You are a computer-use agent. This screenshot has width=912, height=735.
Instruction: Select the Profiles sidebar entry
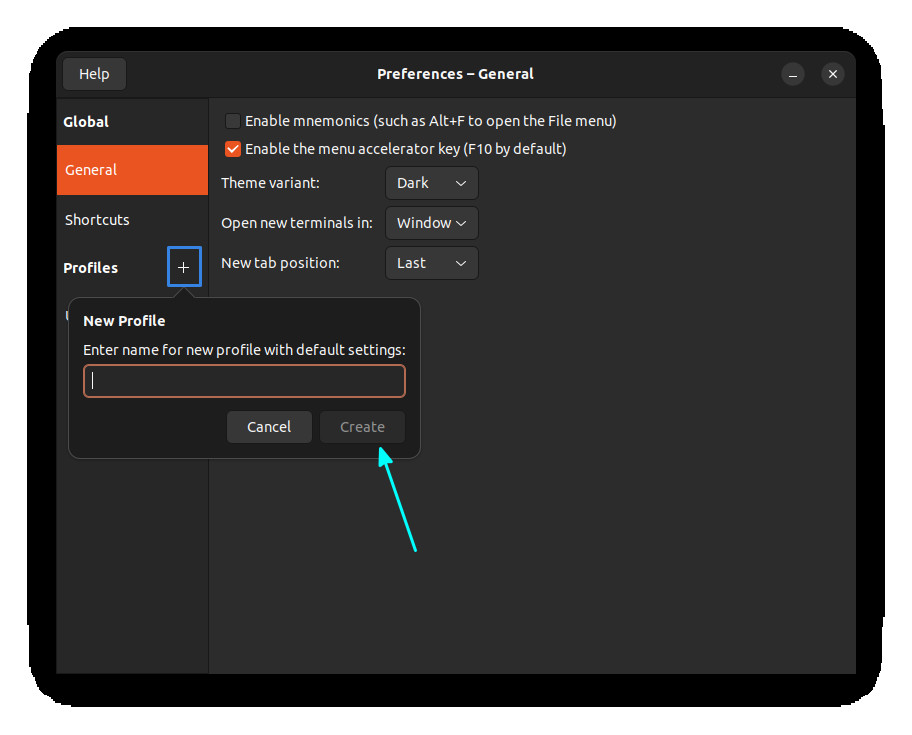91,267
